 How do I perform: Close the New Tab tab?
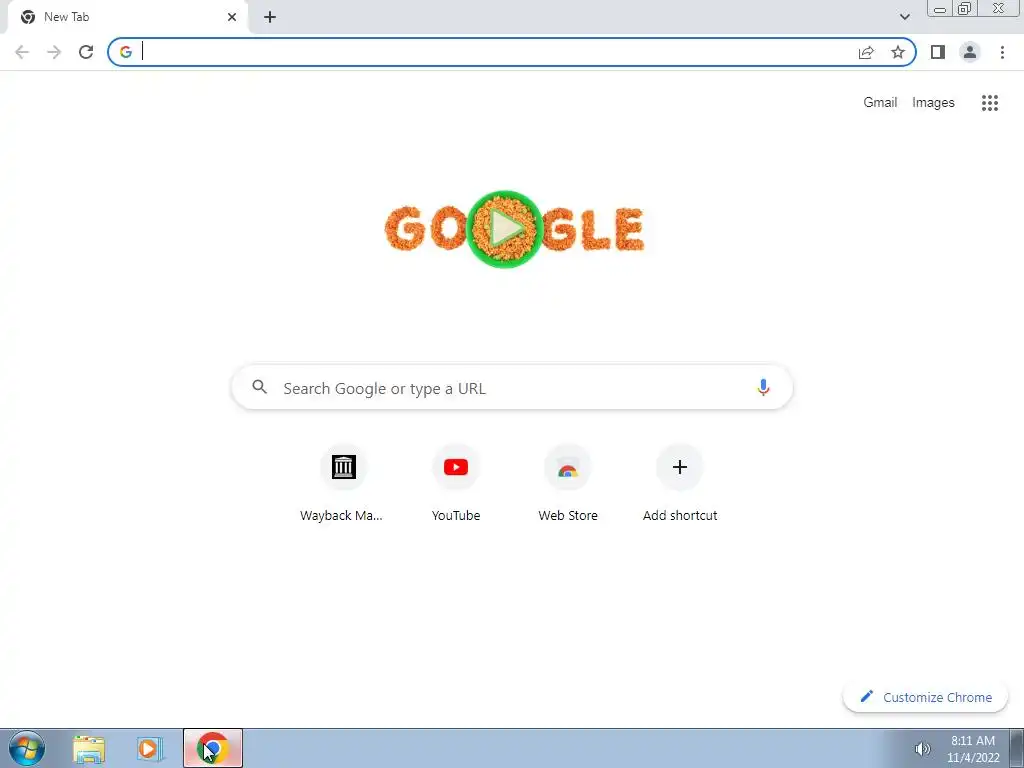232,18
